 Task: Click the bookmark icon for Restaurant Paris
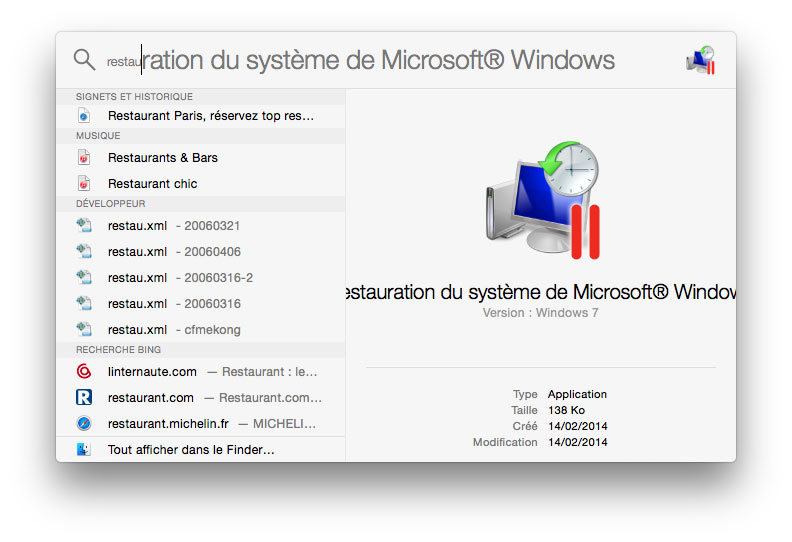(x=84, y=116)
